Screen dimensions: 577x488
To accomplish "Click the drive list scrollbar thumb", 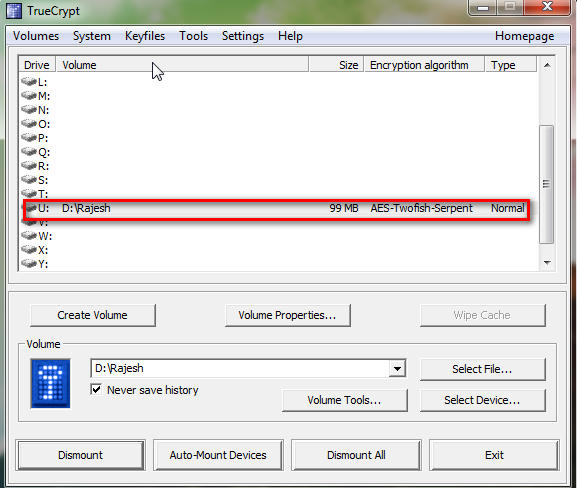I will (x=546, y=184).
